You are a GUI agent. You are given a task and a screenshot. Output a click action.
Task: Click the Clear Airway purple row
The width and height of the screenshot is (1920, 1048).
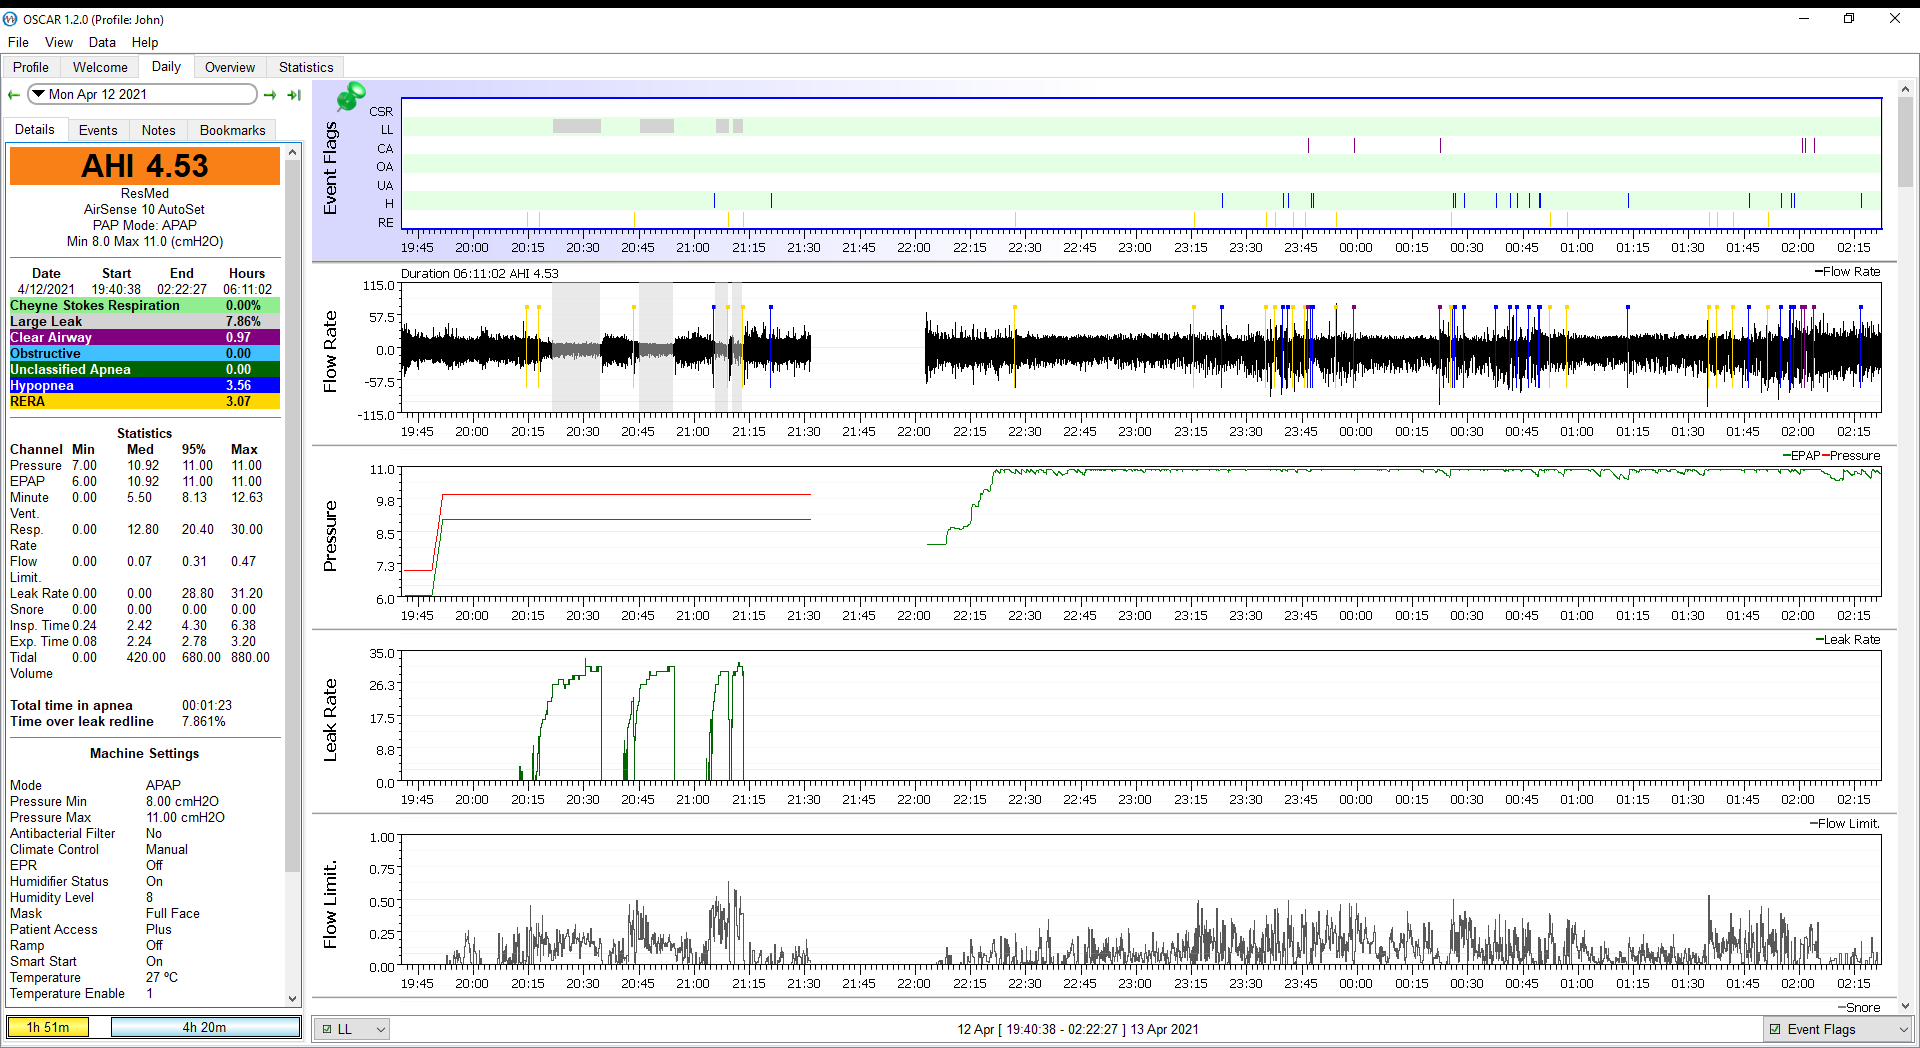145,337
